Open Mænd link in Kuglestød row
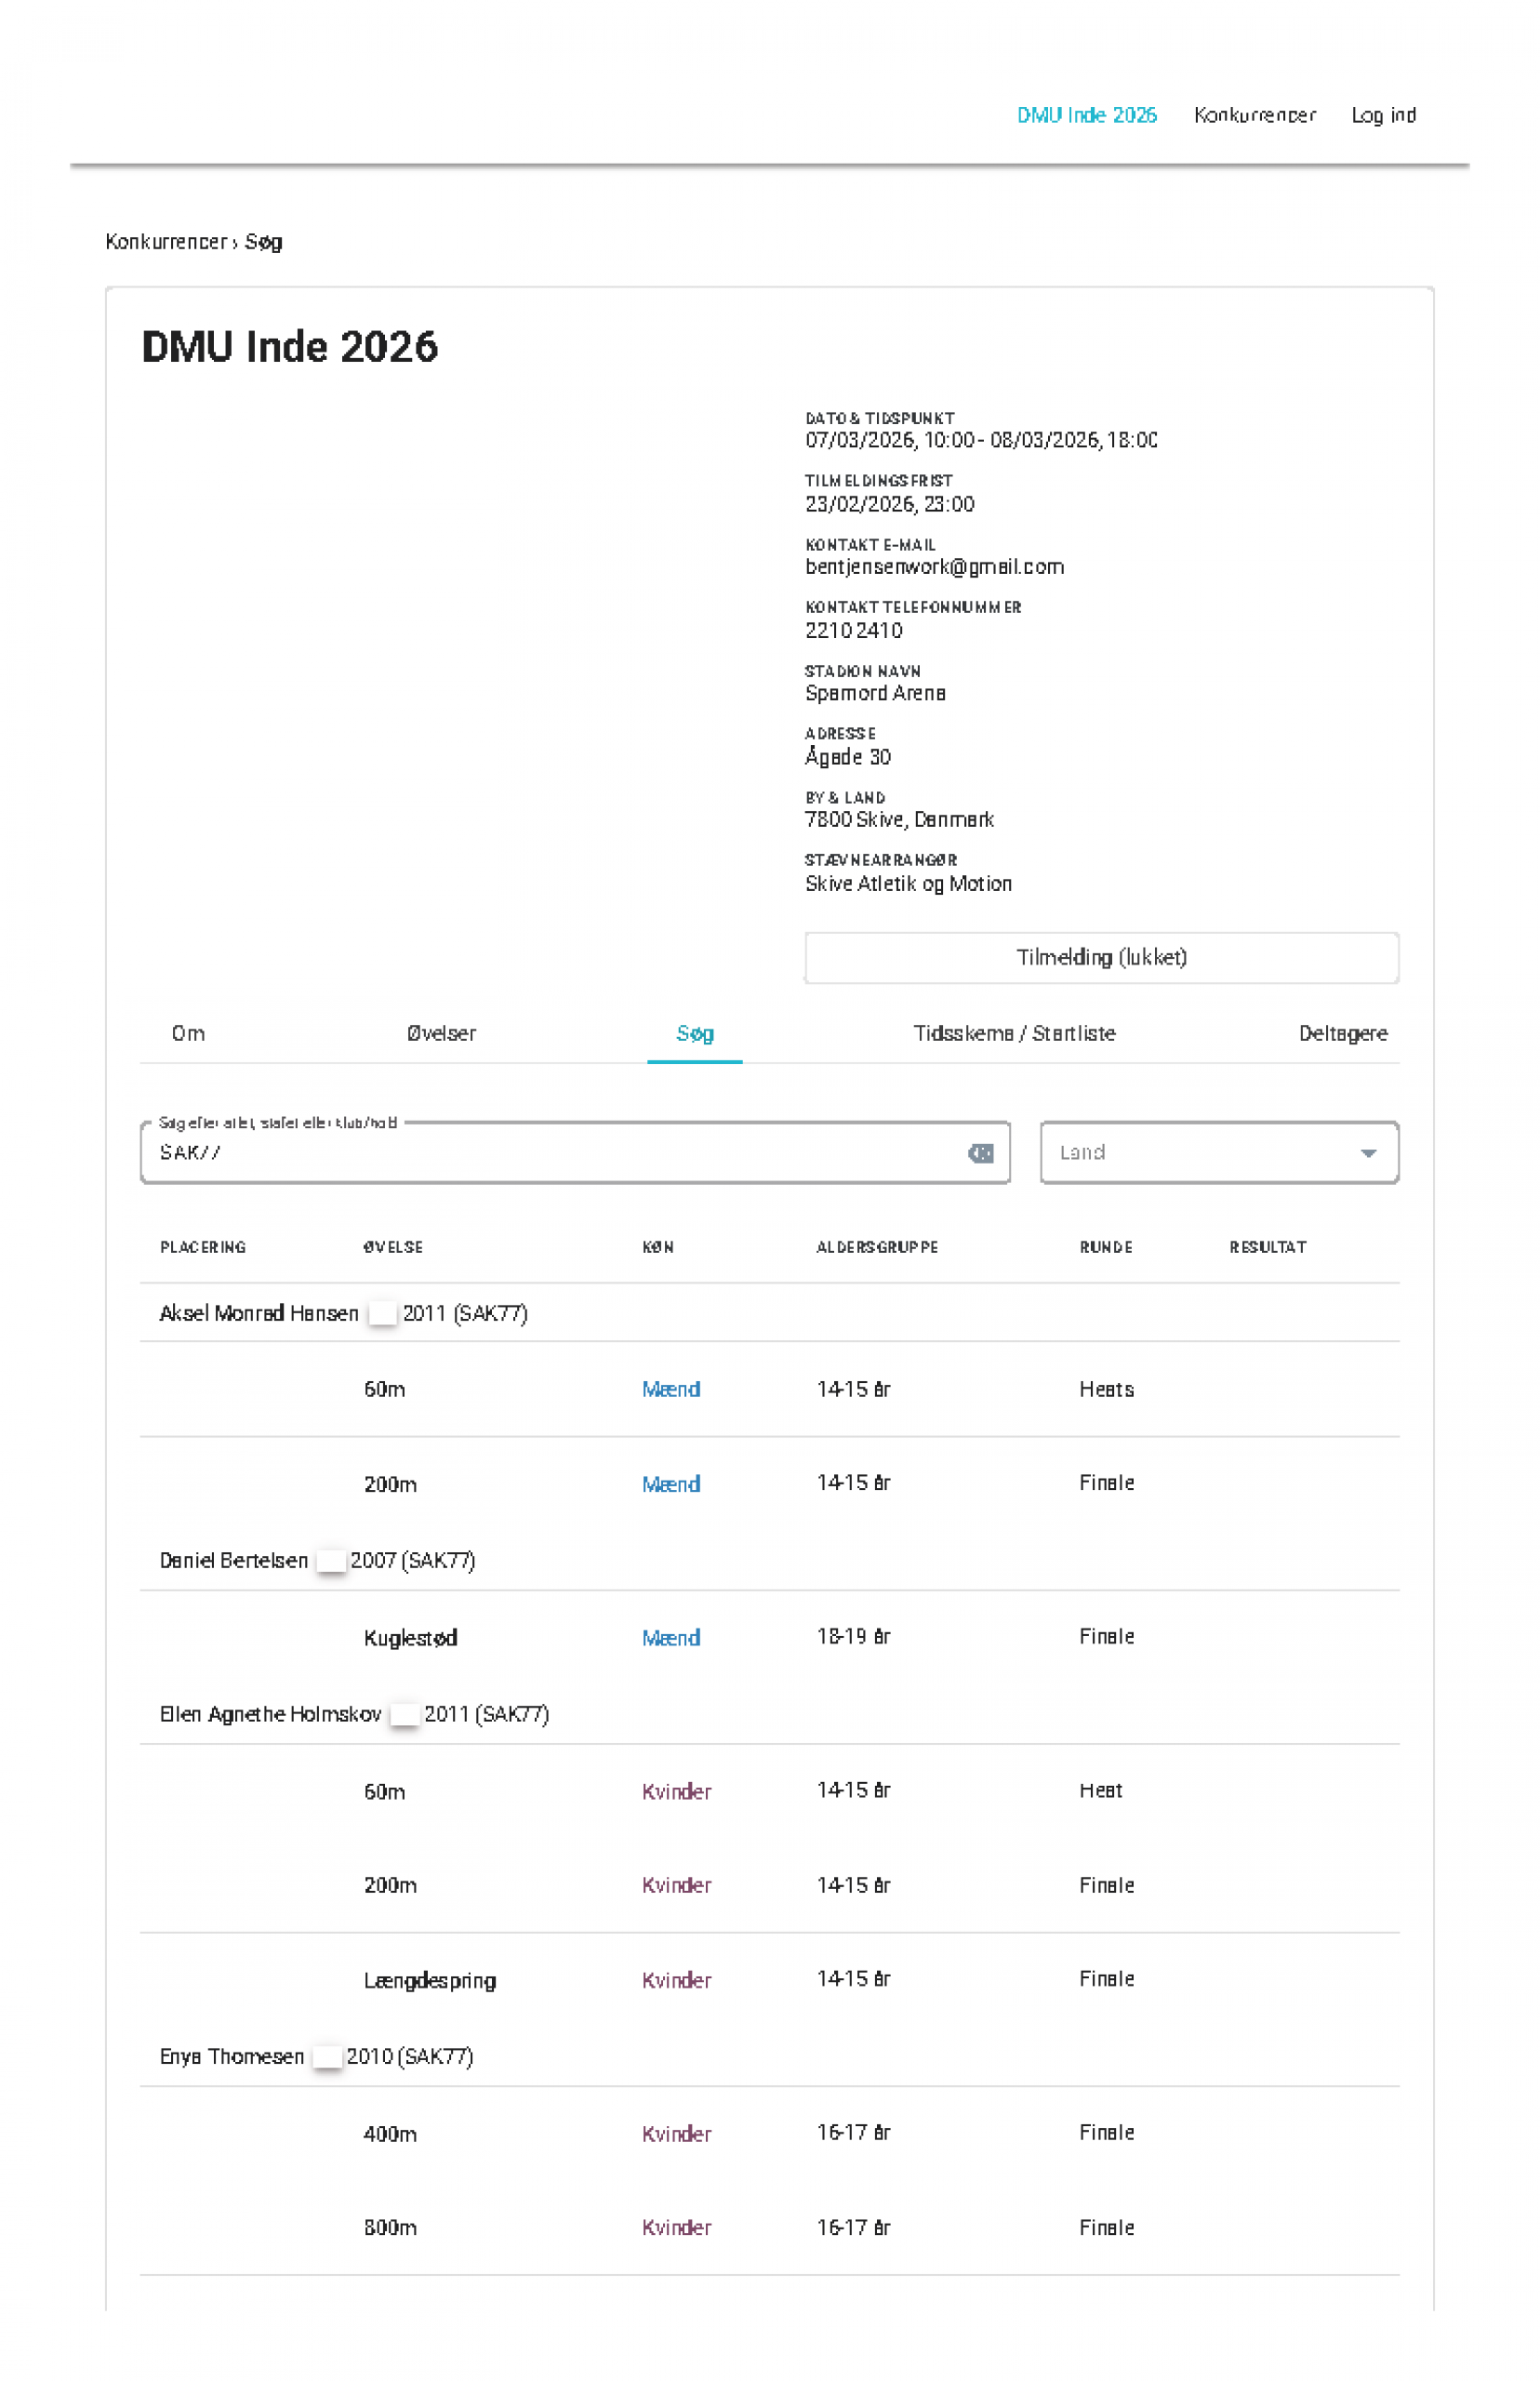This screenshot has height=2381, width=1540. tap(670, 1638)
